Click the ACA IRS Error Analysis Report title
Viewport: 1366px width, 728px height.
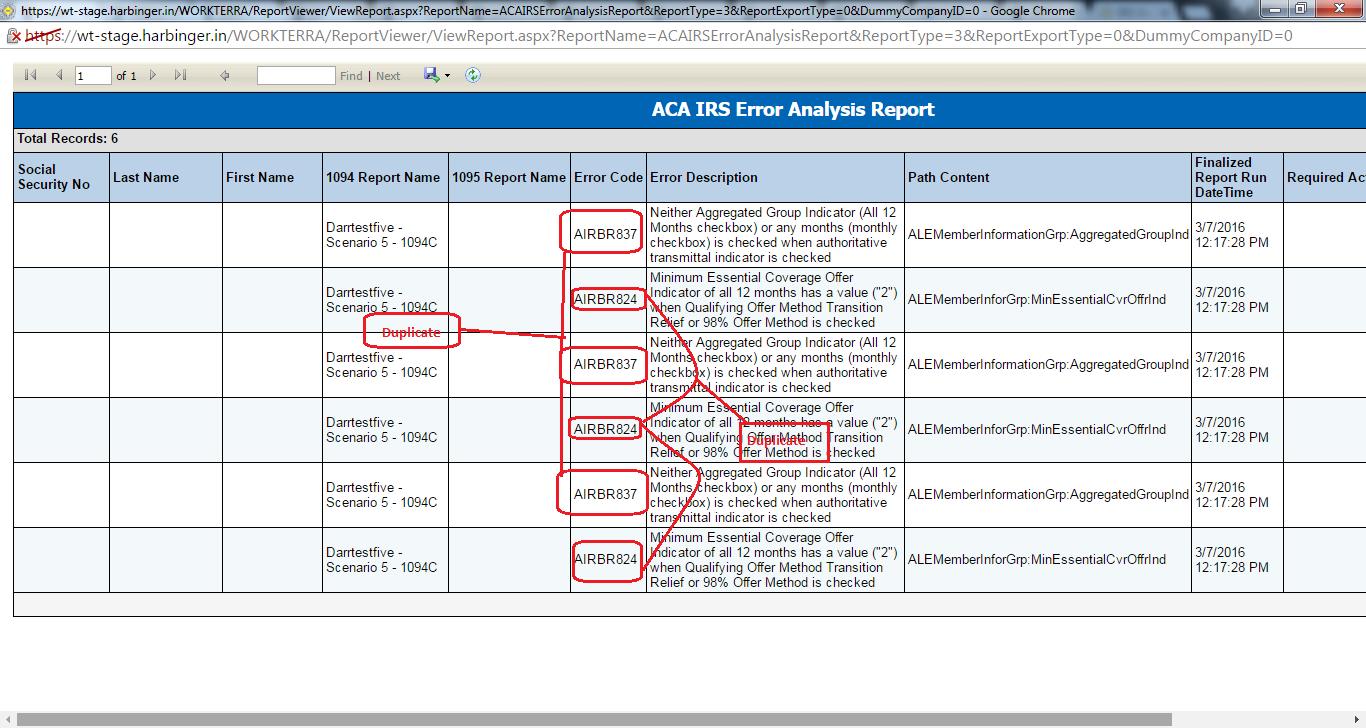pyautogui.click(x=793, y=110)
